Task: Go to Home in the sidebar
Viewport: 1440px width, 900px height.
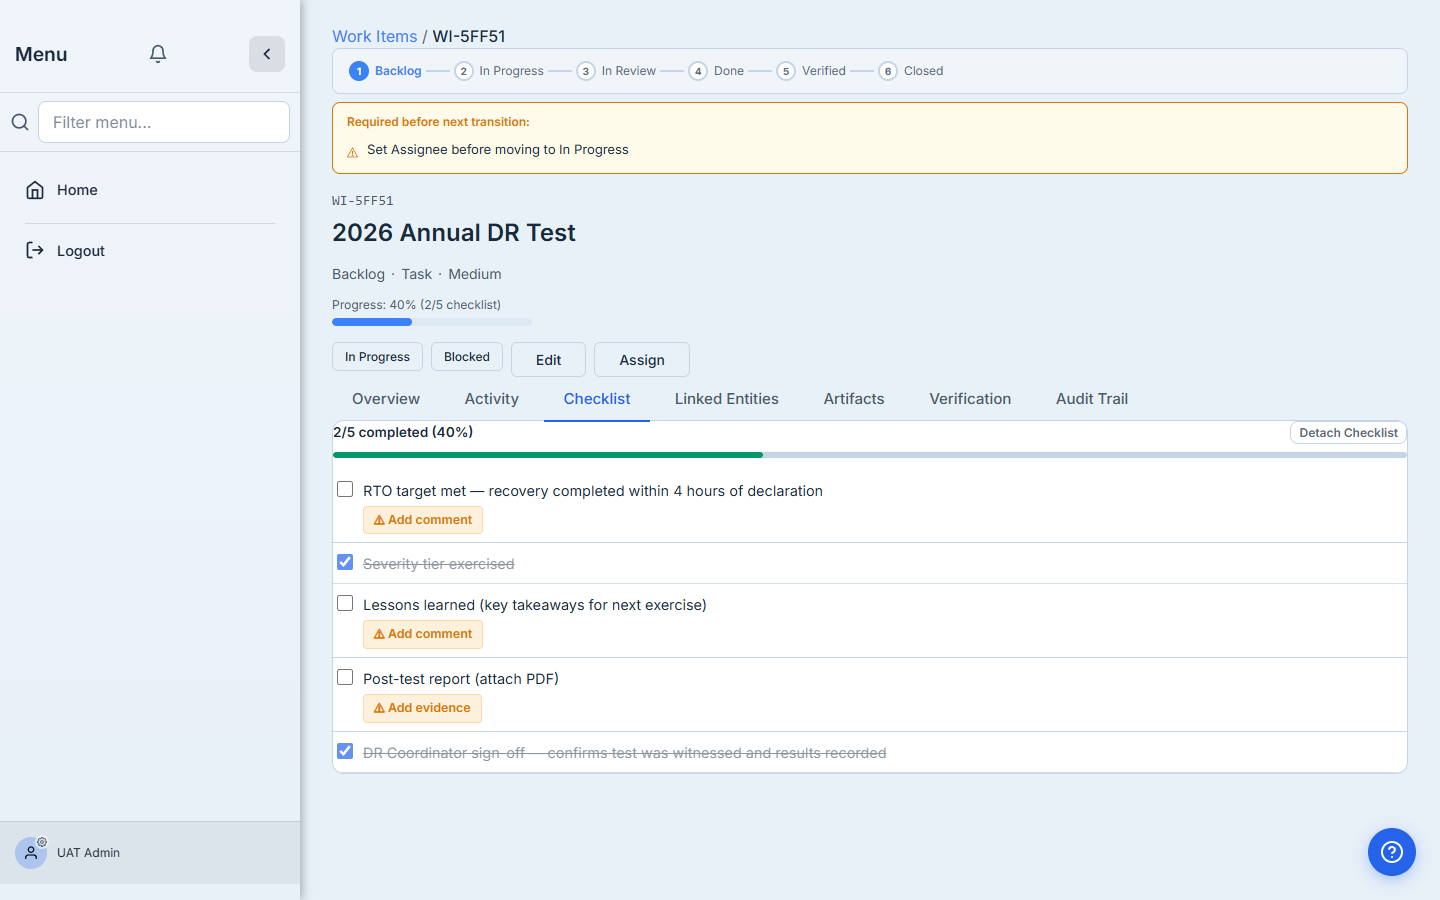Action: 150,190
